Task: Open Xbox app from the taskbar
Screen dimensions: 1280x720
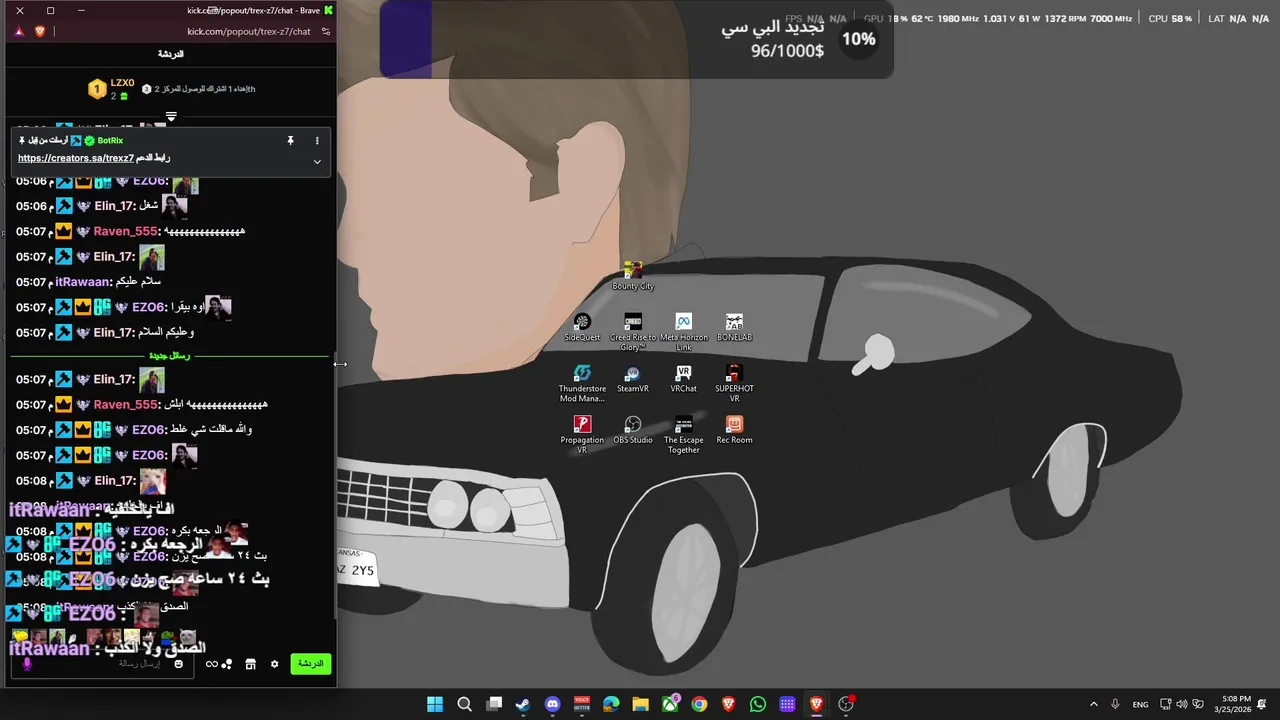Action: [x=670, y=704]
